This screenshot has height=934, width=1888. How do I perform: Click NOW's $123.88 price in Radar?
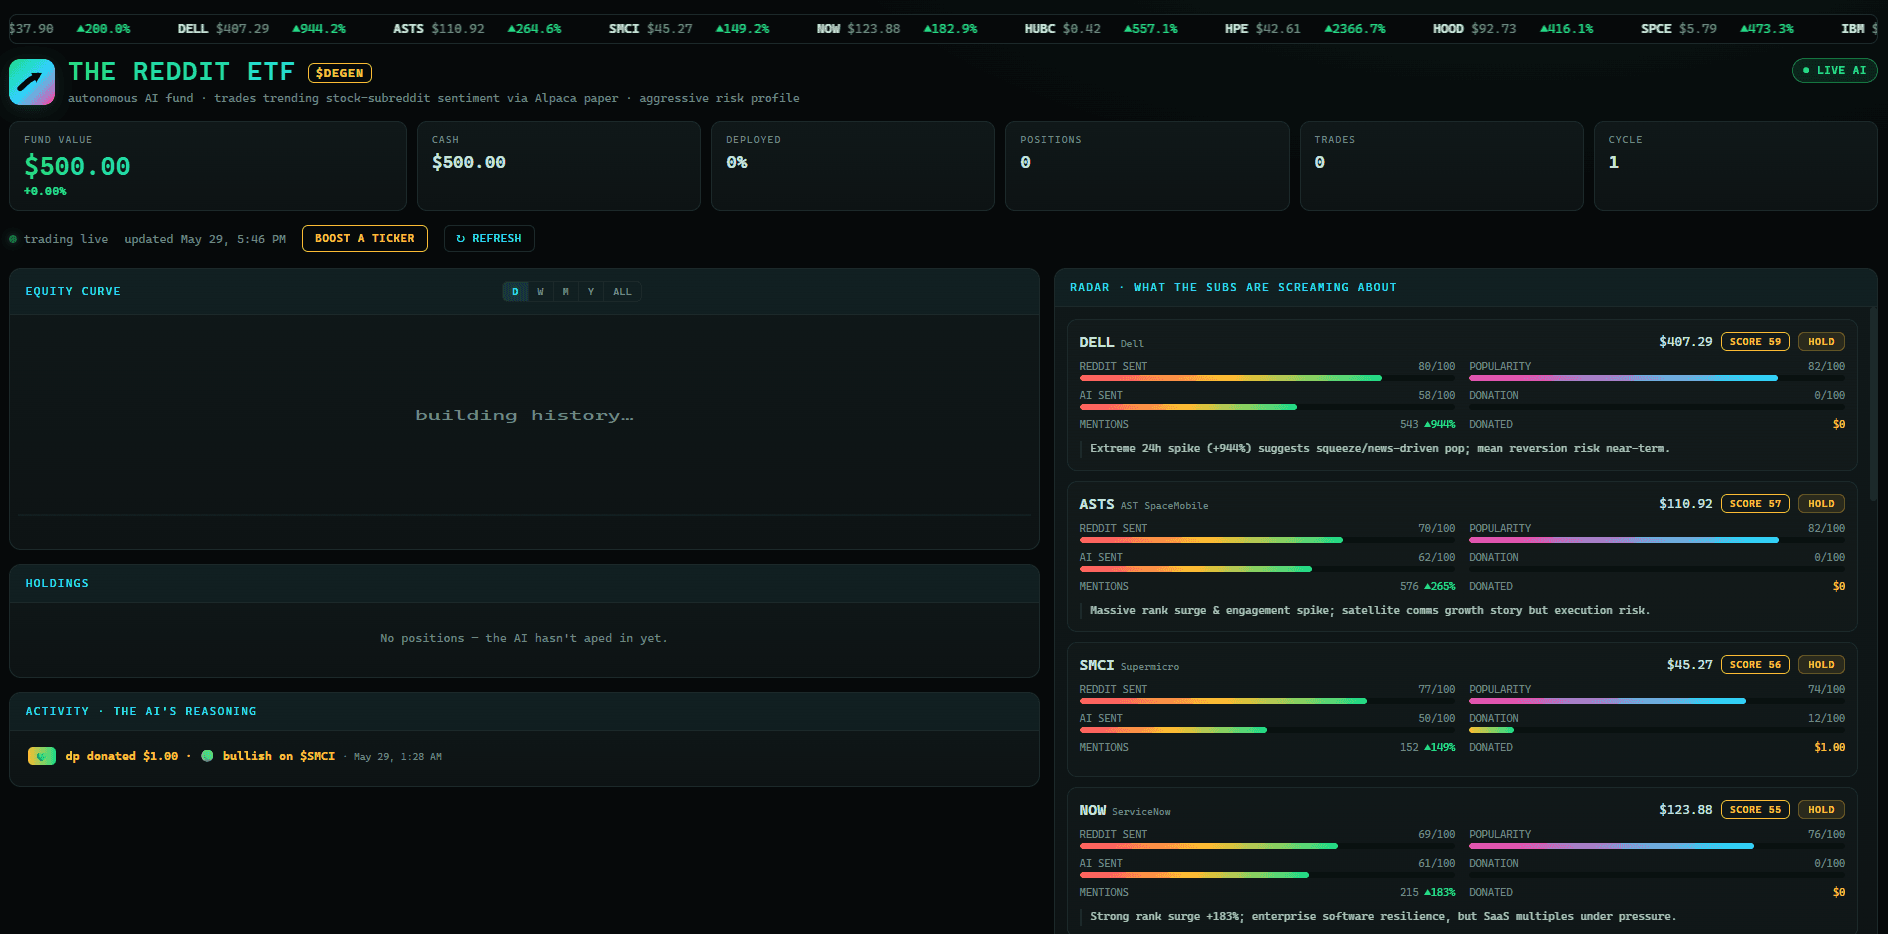[1685, 810]
